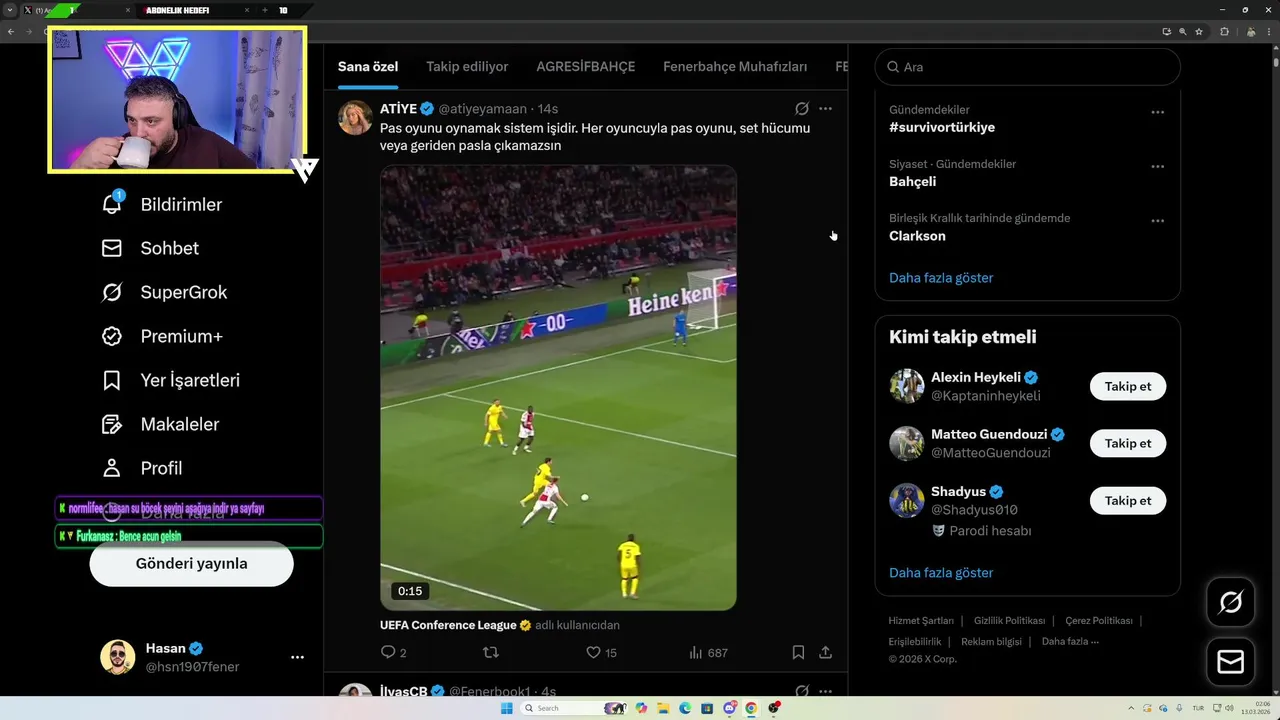Viewport: 1280px width, 720px height.
Task: Open Microsoft Edge from taskbar
Action: click(x=685, y=708)
